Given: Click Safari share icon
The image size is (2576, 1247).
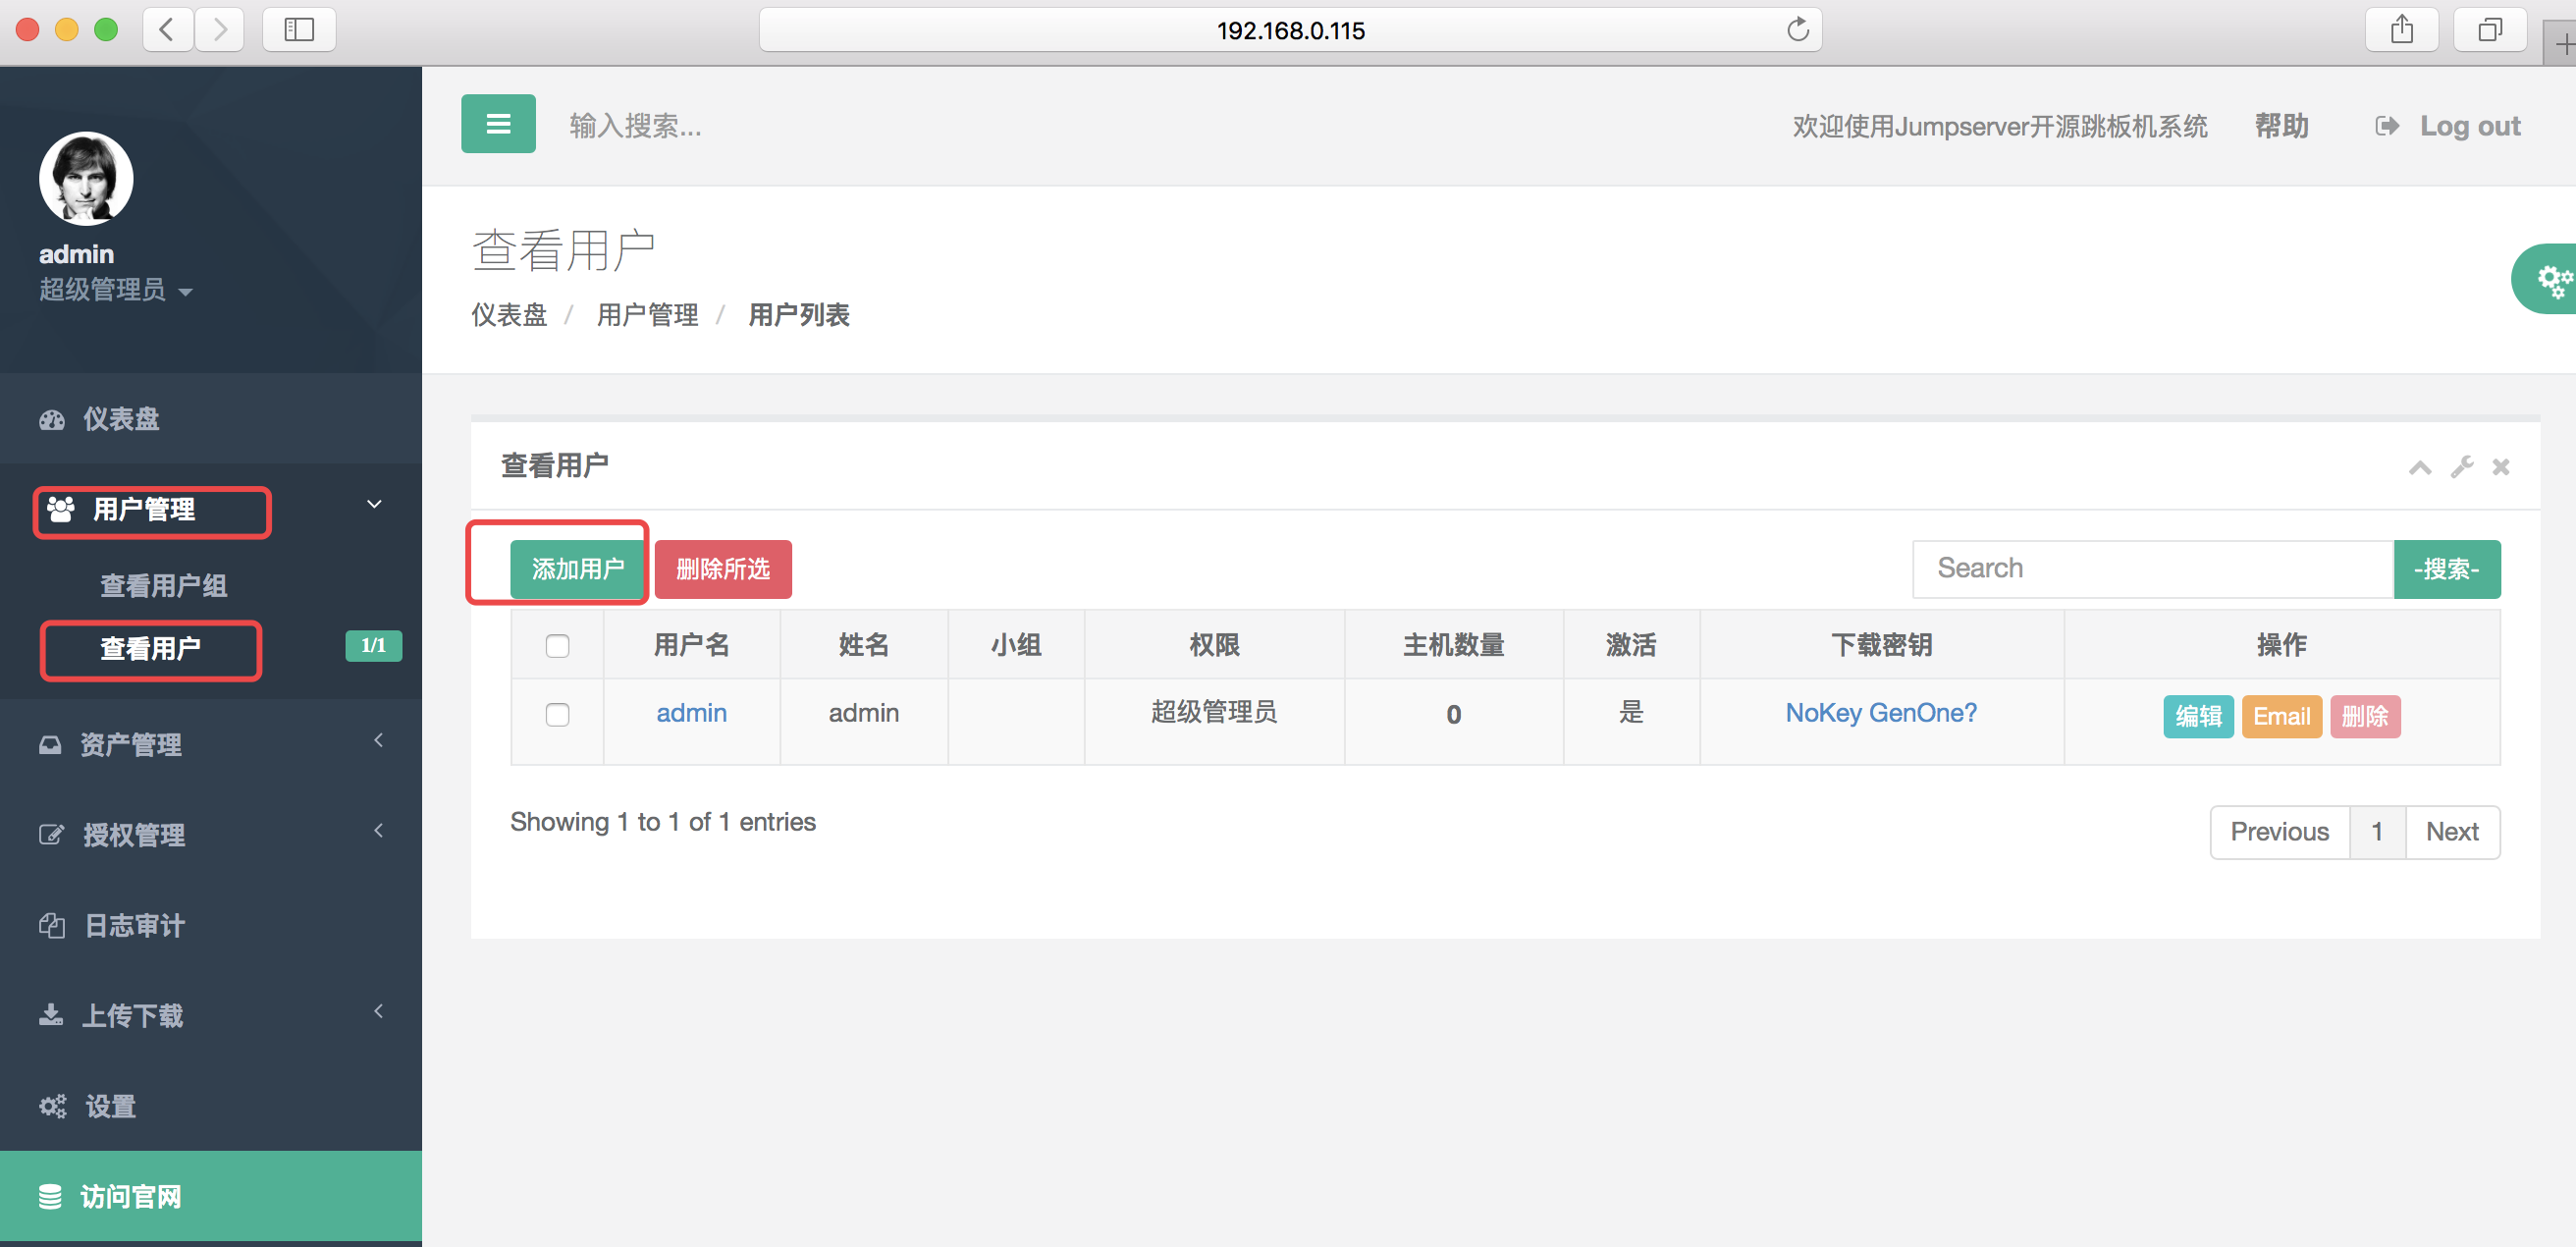Looking at the screenshot, I should click(2401, 30).
